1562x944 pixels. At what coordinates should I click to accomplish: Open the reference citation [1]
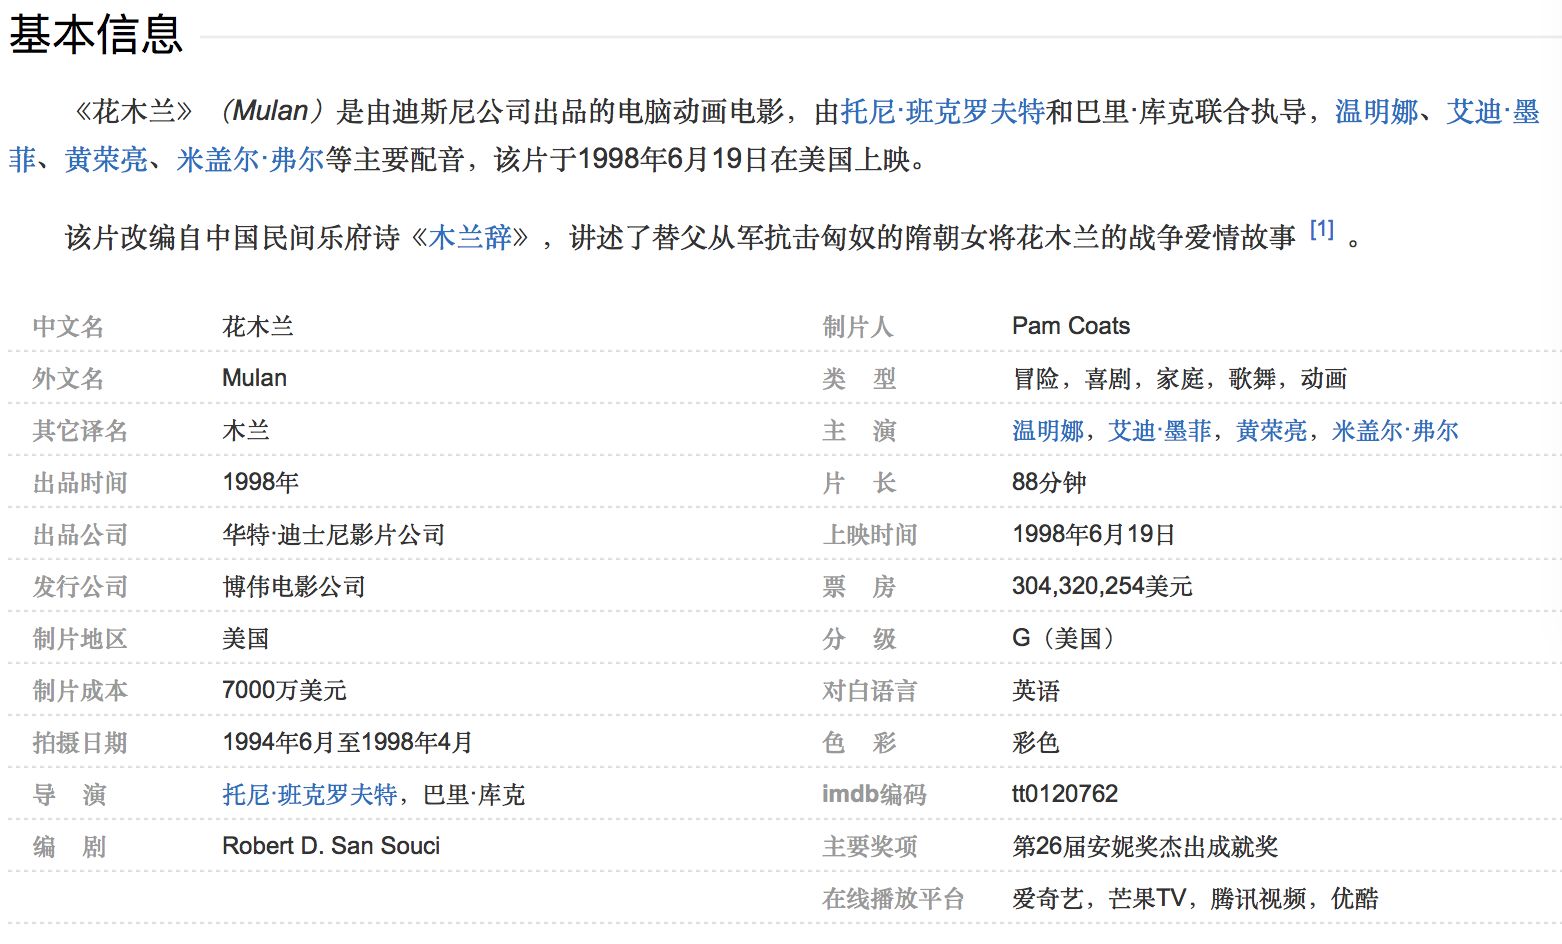[x=1322, y=230]
